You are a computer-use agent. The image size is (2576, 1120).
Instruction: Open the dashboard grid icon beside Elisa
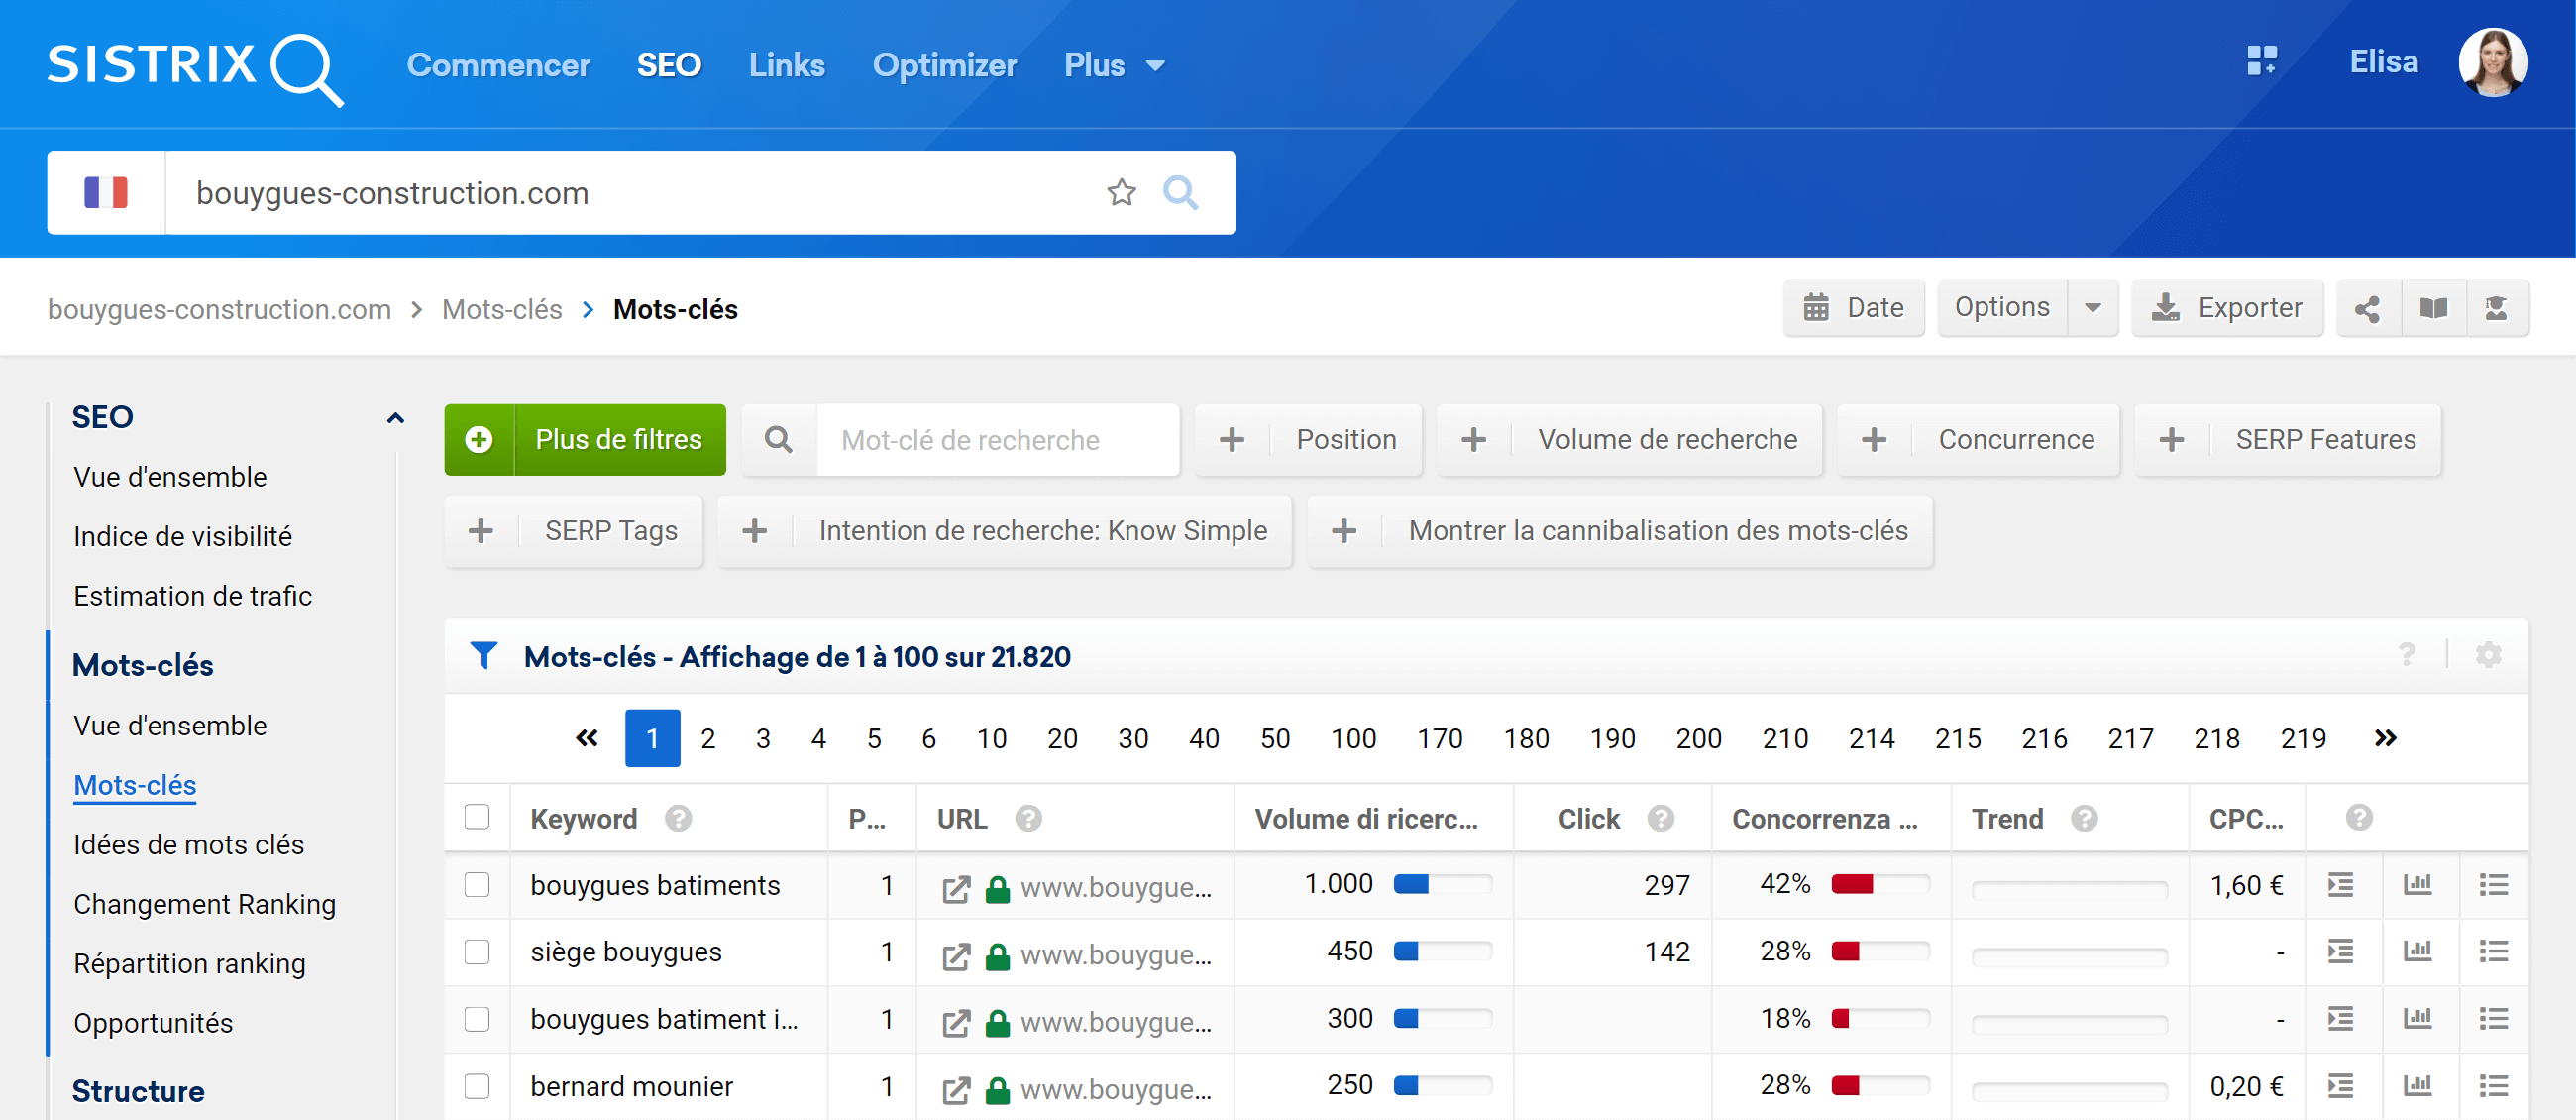[x=2261, y=61]
